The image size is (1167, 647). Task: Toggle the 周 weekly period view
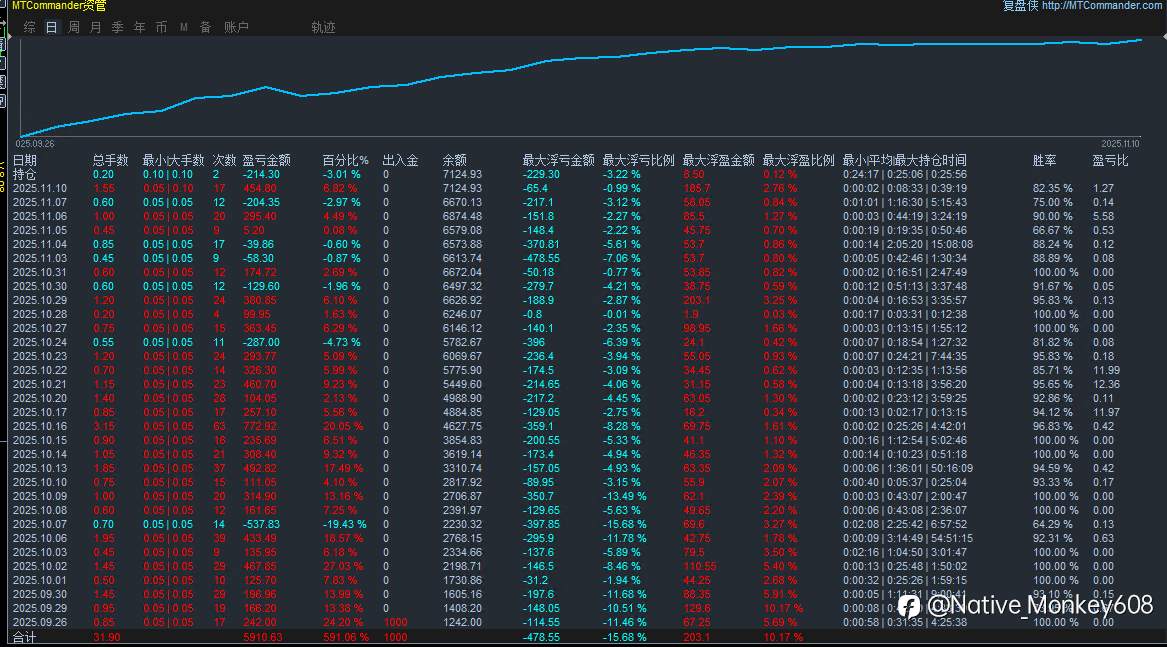pos(72,27)
